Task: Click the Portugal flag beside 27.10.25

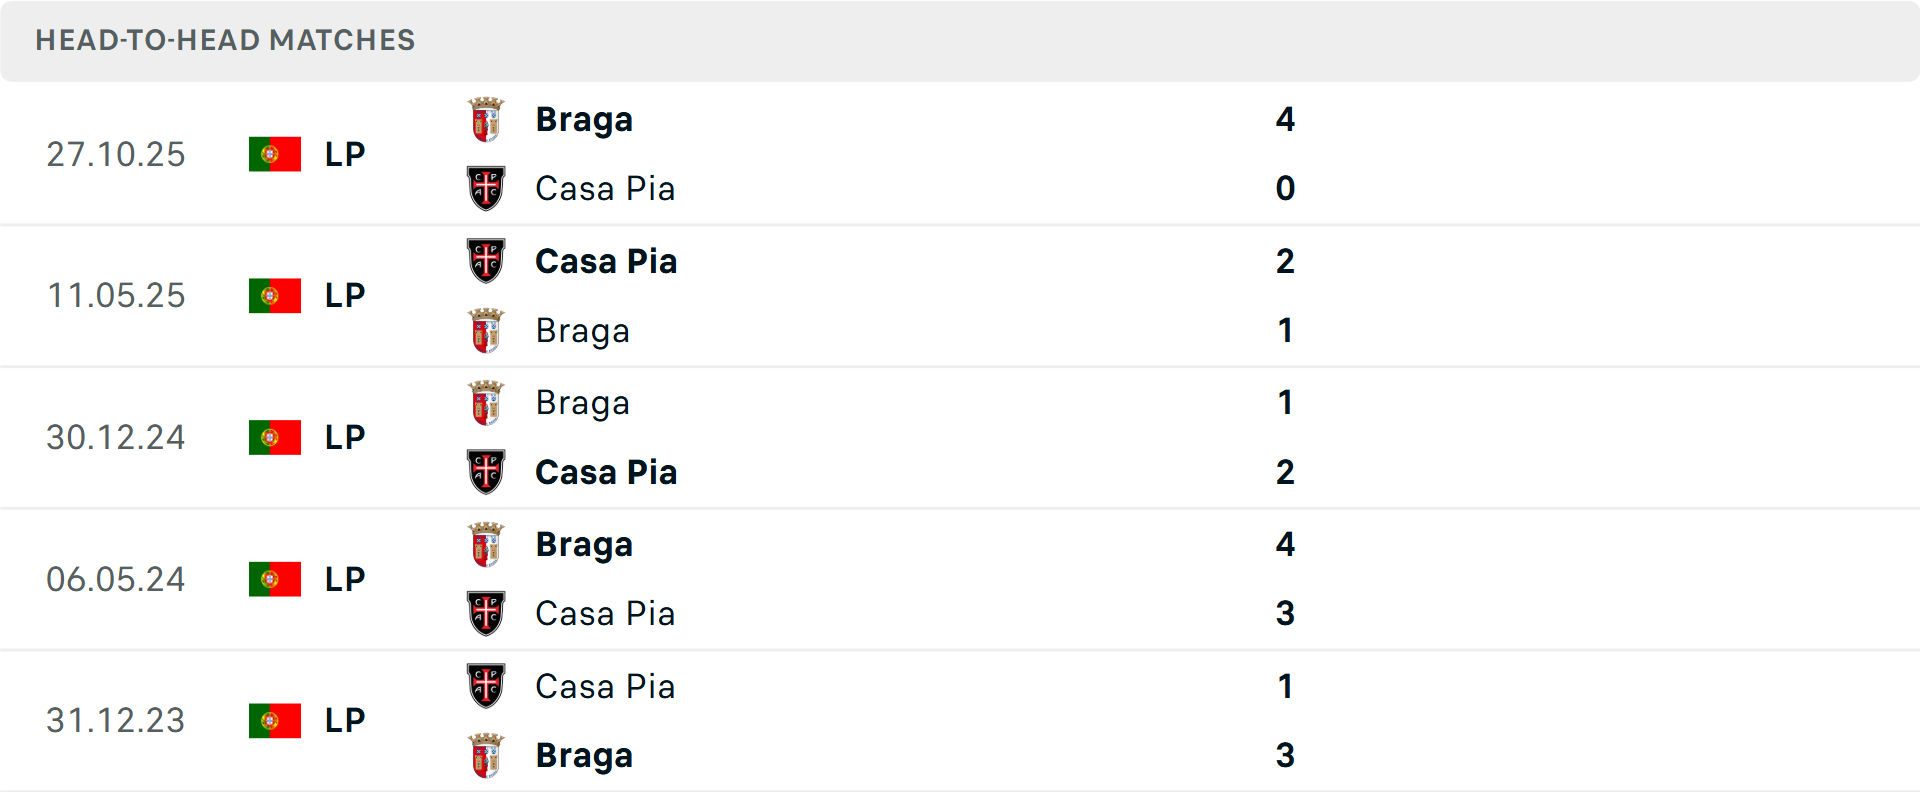Action: [x=275, y=153]
